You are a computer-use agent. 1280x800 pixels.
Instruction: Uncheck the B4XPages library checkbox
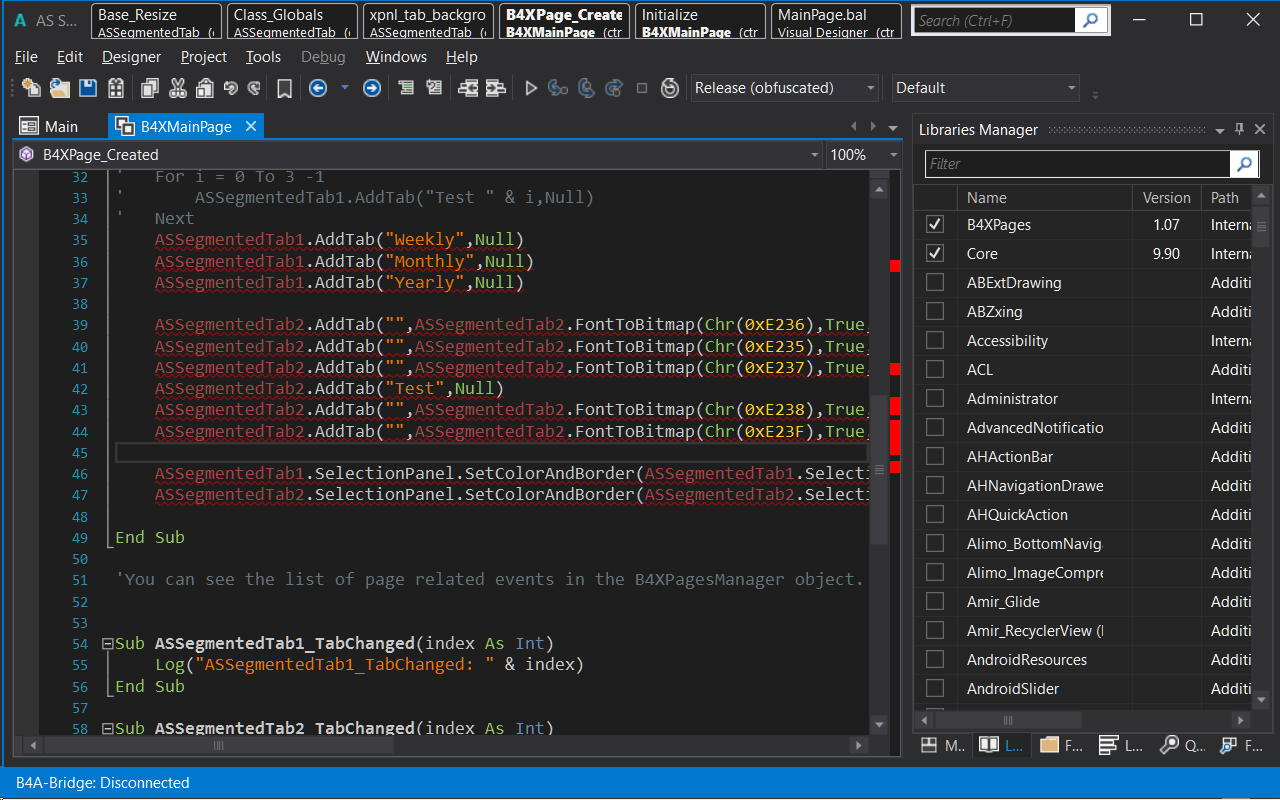[x=935, y=225]
